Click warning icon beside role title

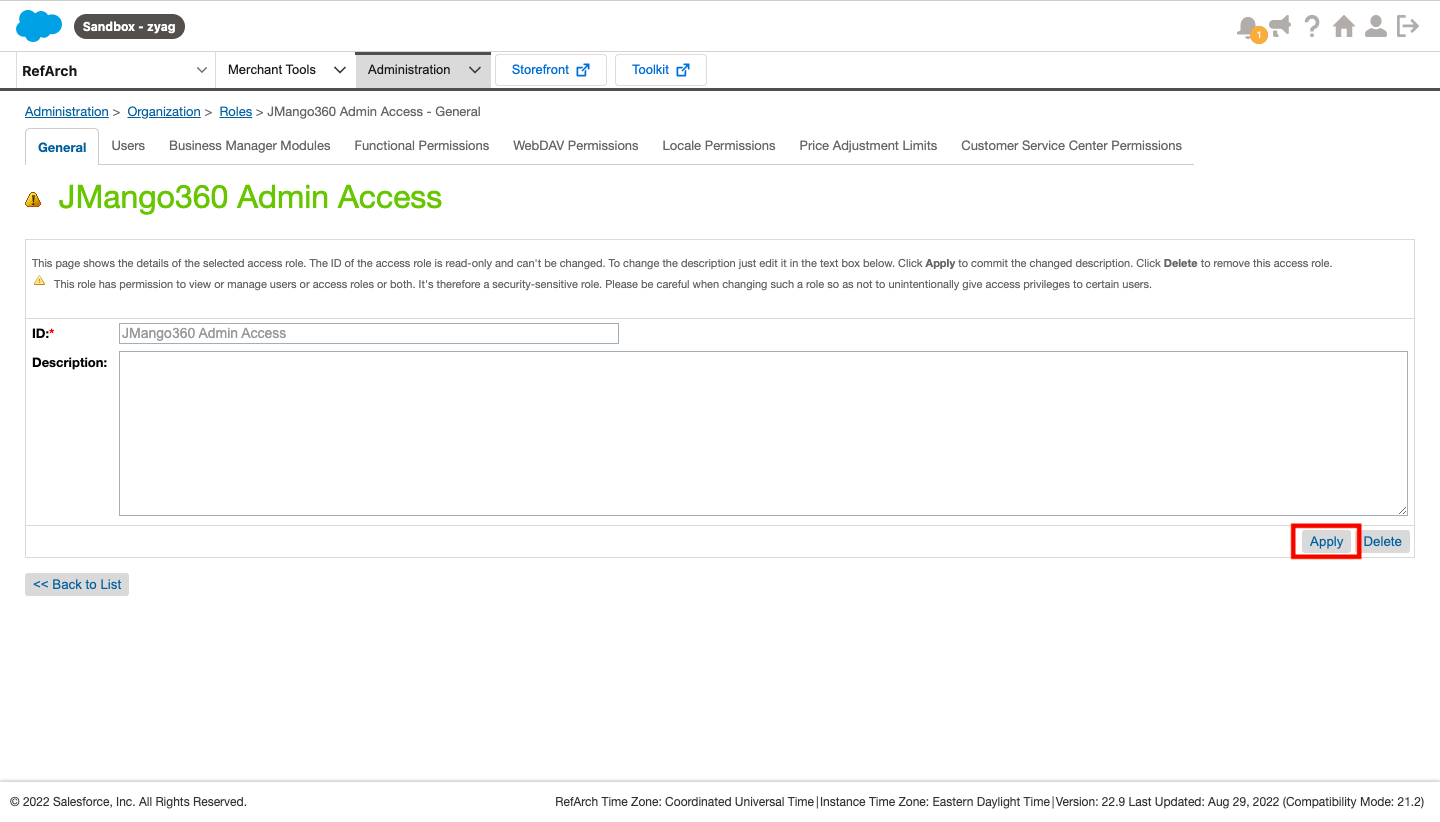pyautogui.click(x=33, y=200)
